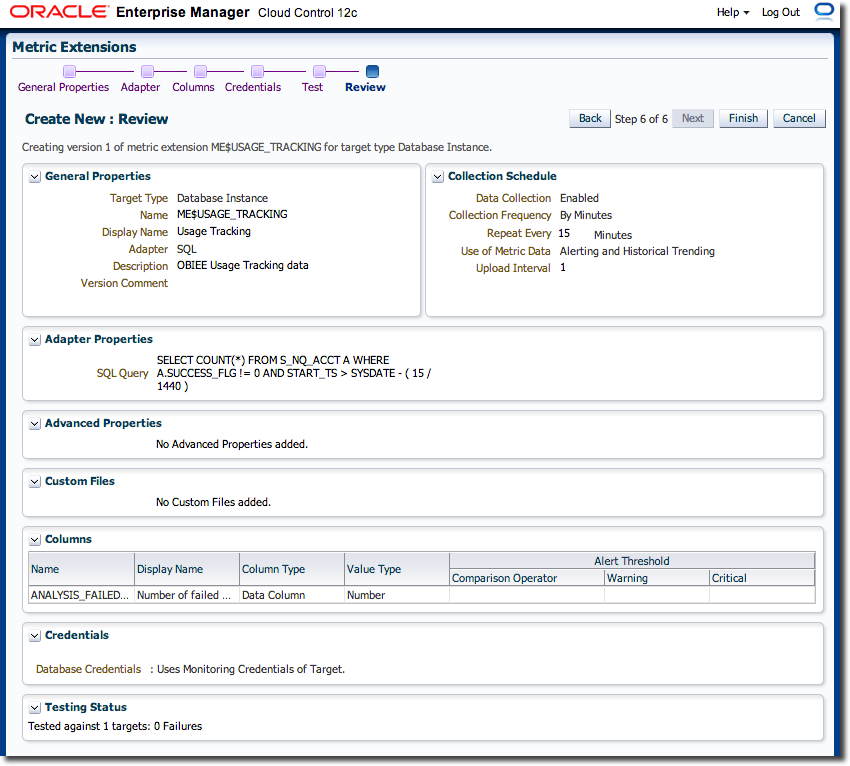Screen dimensions: 850x766
Task: Select the ANALYSIS_FAILED column row
Action: tap(80, 595)
